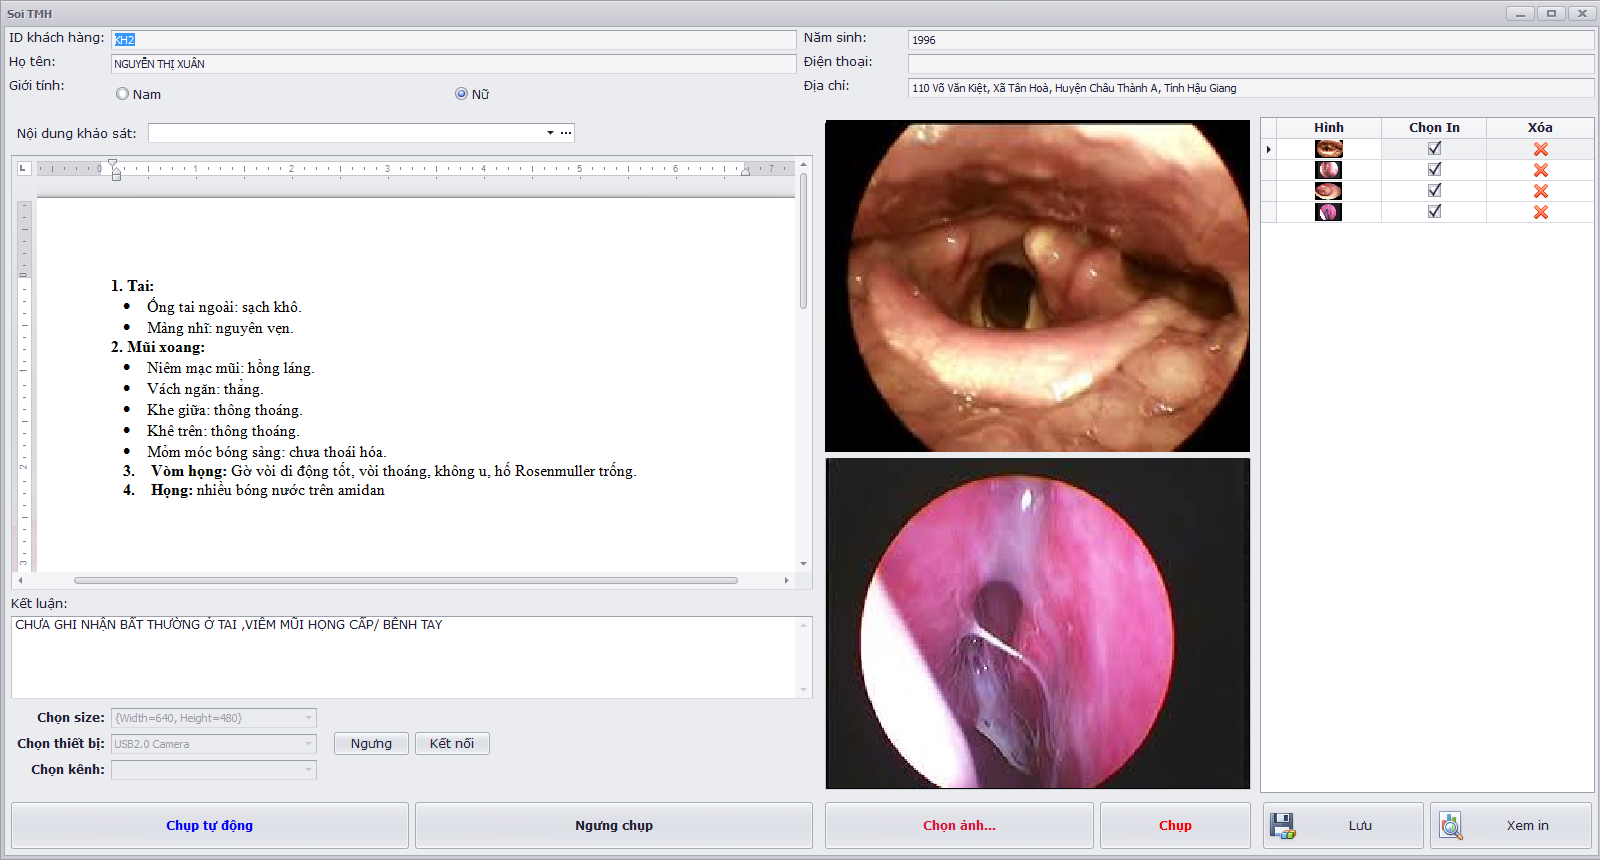
Task: Delete the second image with red X
Action: (1540, 170)
